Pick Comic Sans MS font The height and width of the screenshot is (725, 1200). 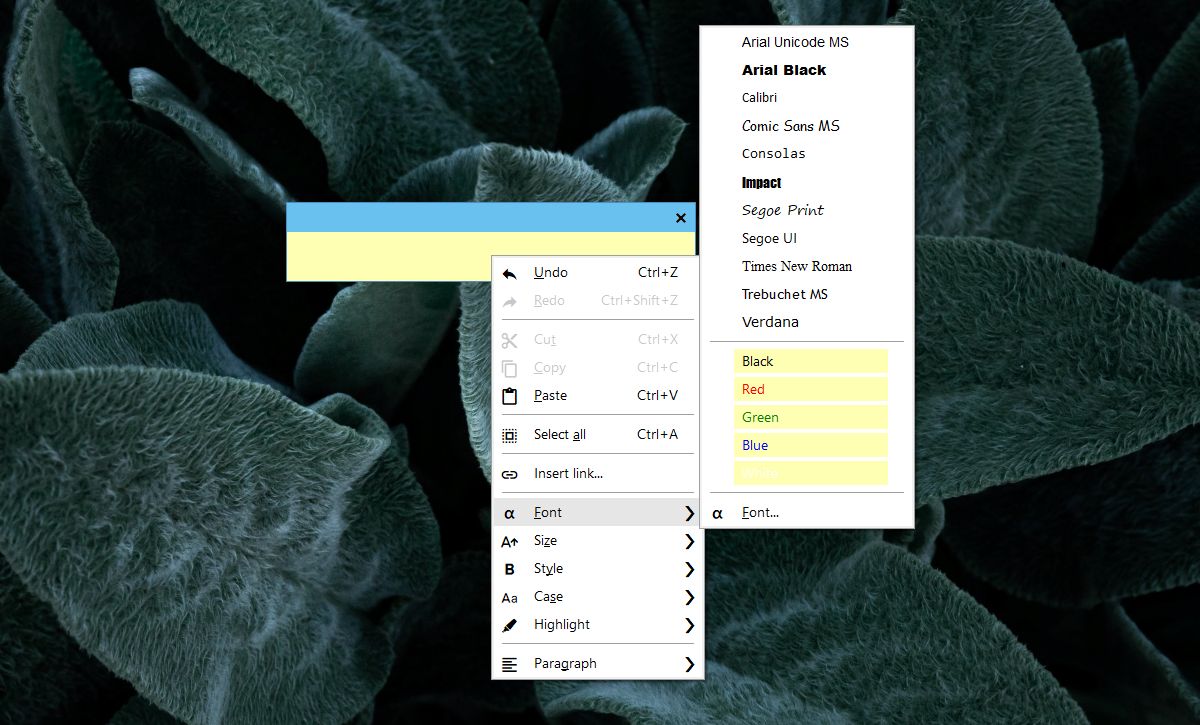(791, 126)
